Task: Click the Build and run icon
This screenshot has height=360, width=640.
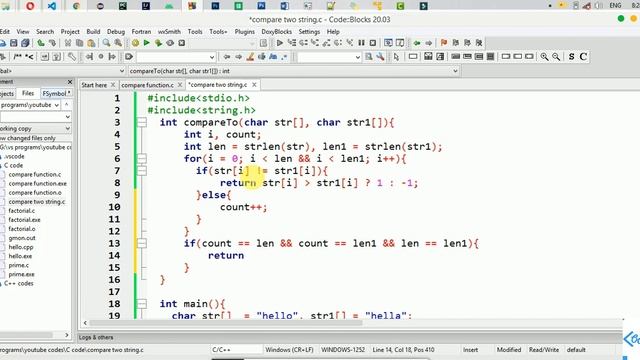Action: (x=158, y=43)
